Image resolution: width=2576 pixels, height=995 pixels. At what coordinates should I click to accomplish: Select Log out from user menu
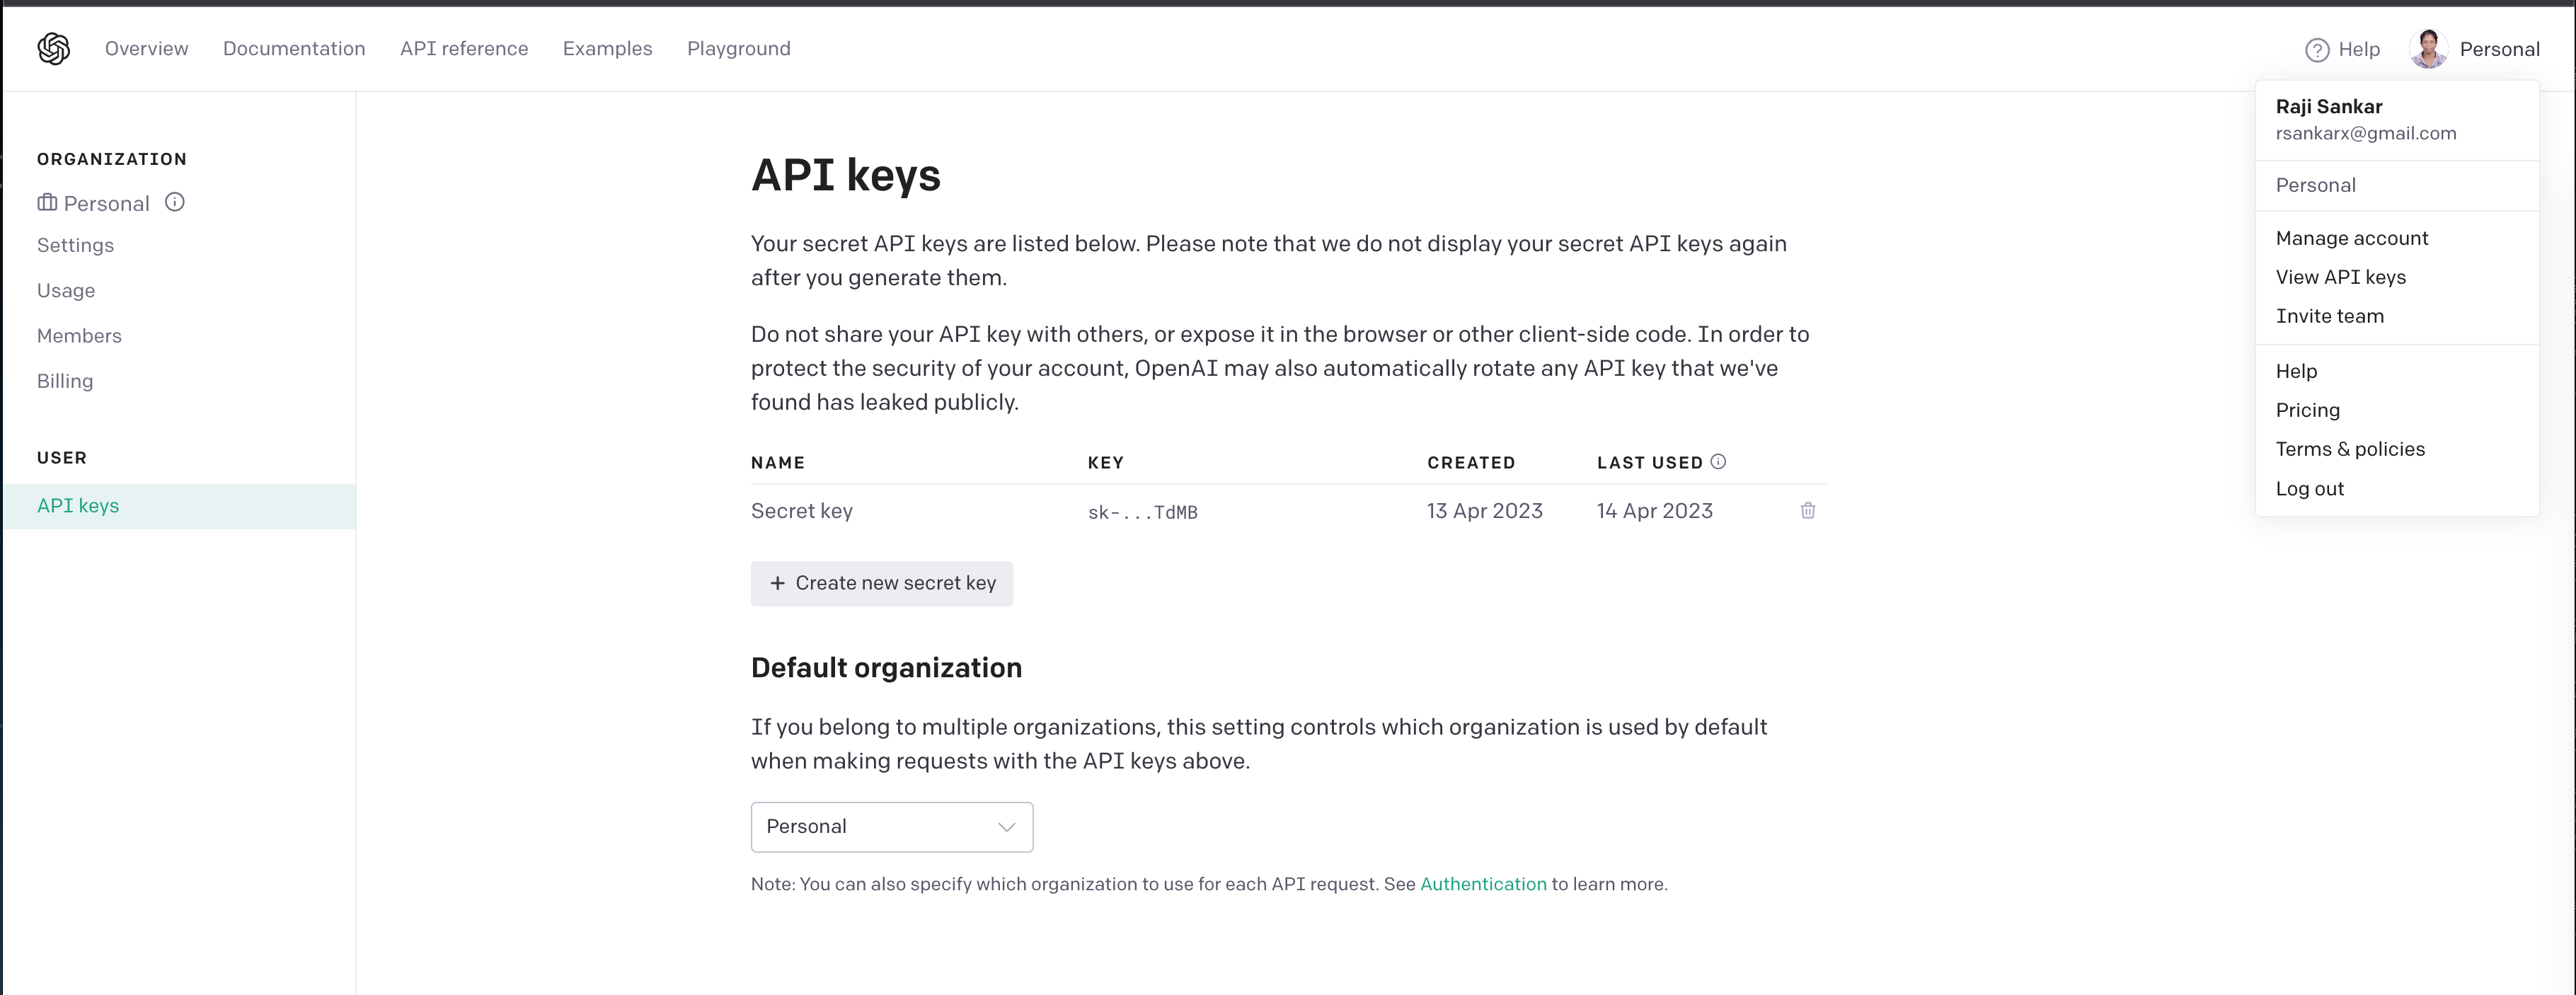click(2310, 488)
